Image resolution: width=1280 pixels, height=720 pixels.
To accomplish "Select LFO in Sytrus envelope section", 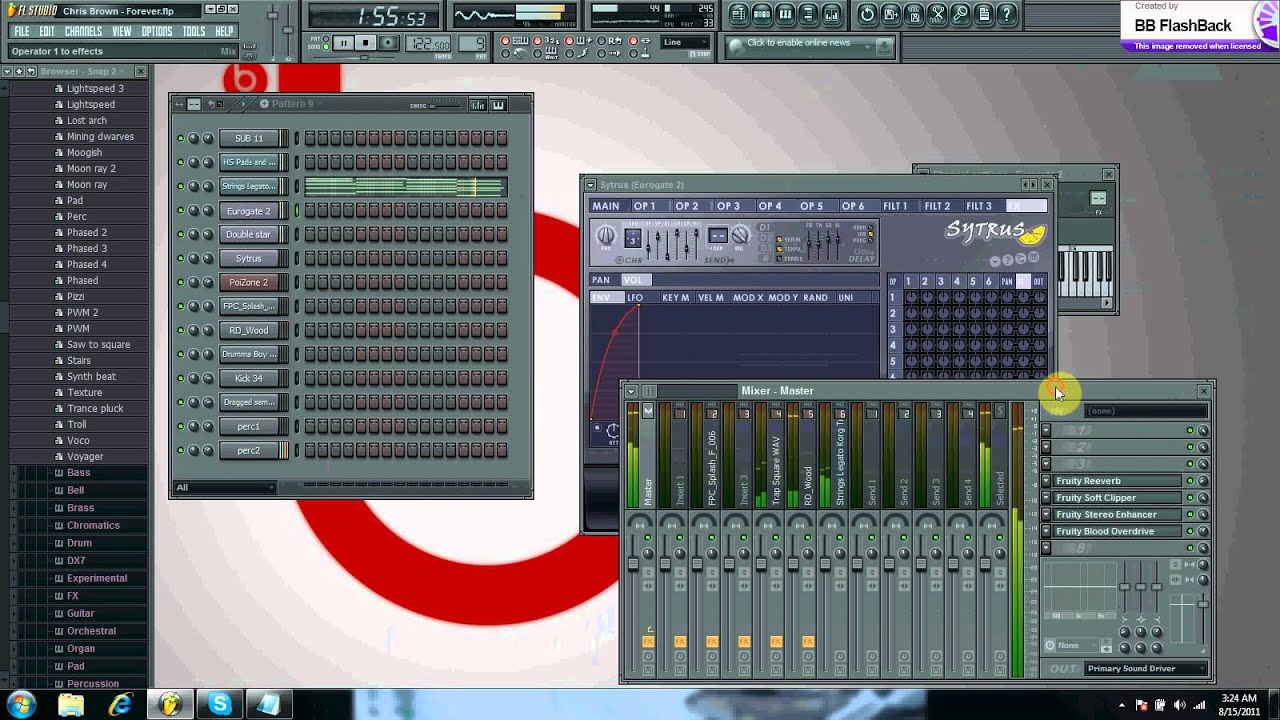I will (635, 298).
